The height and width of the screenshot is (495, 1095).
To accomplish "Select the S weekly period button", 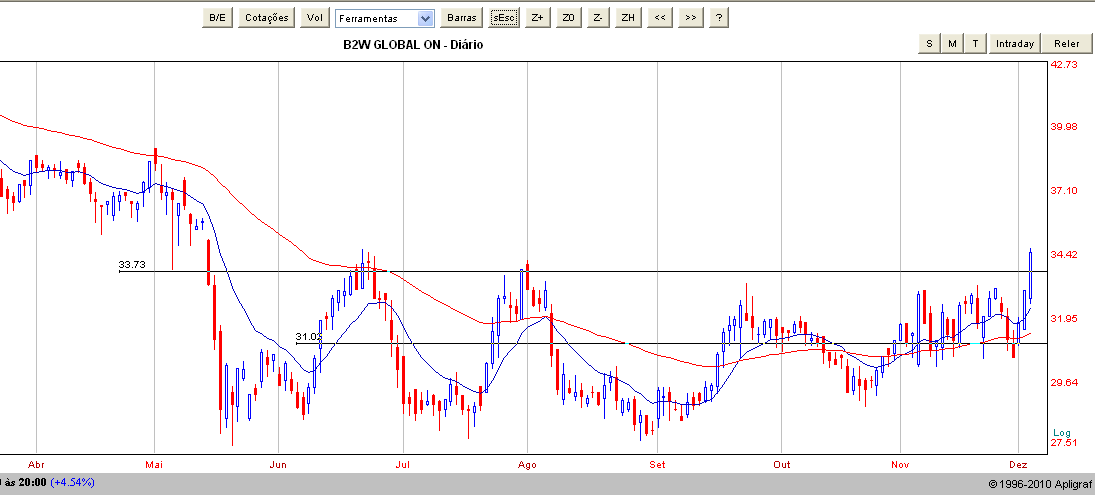I will 929,43.
